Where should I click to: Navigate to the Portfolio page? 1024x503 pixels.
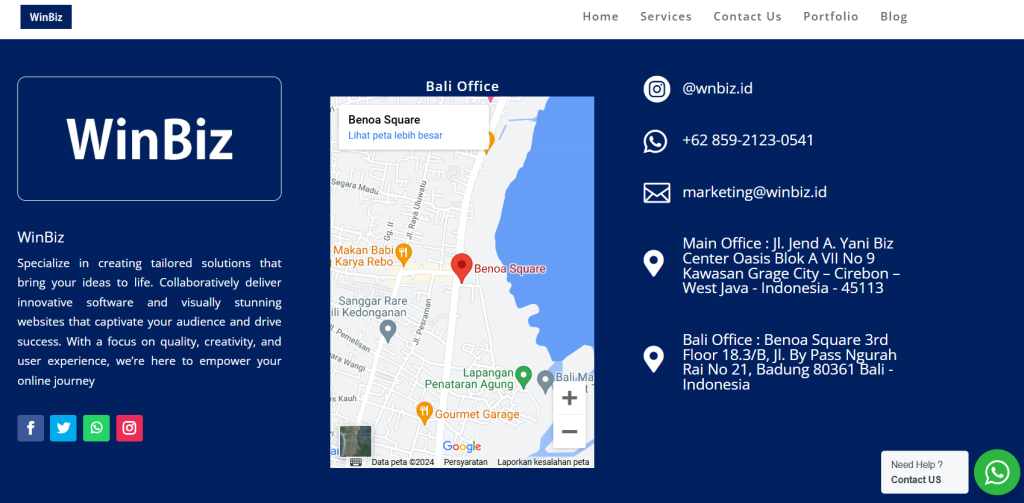tap(830, 16)
